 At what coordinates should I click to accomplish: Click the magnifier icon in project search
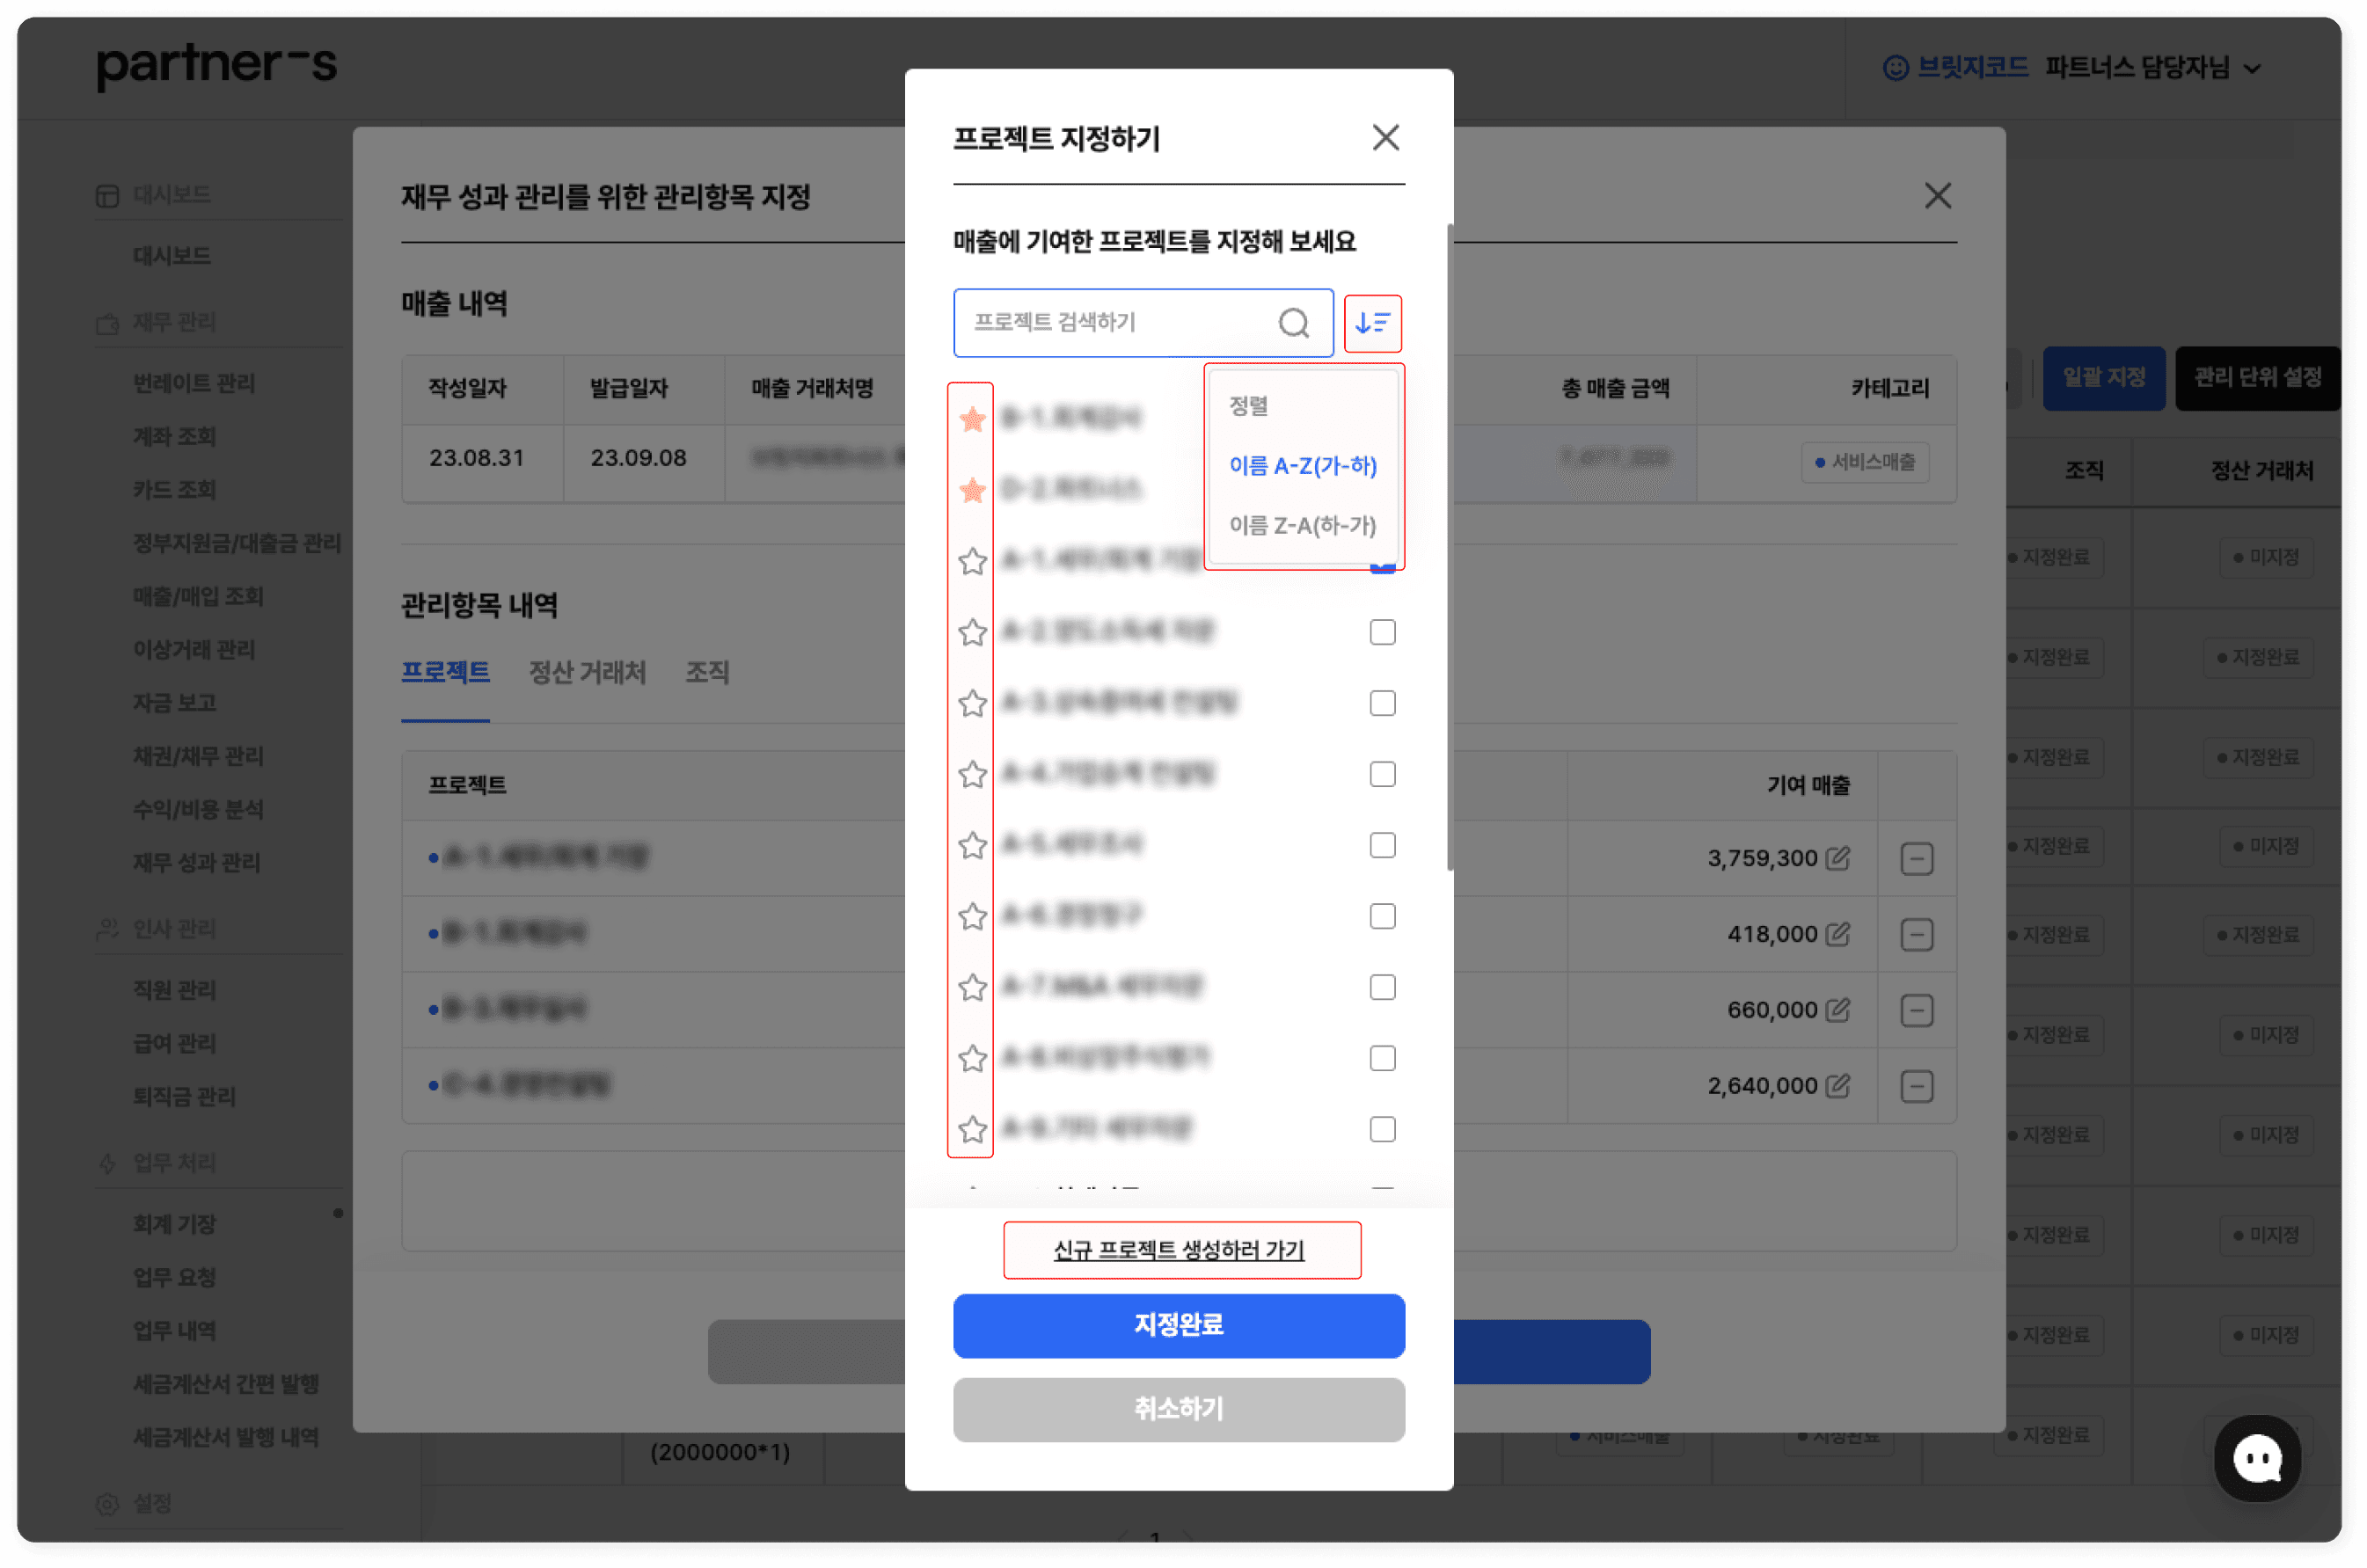[x=1294, y=323]
